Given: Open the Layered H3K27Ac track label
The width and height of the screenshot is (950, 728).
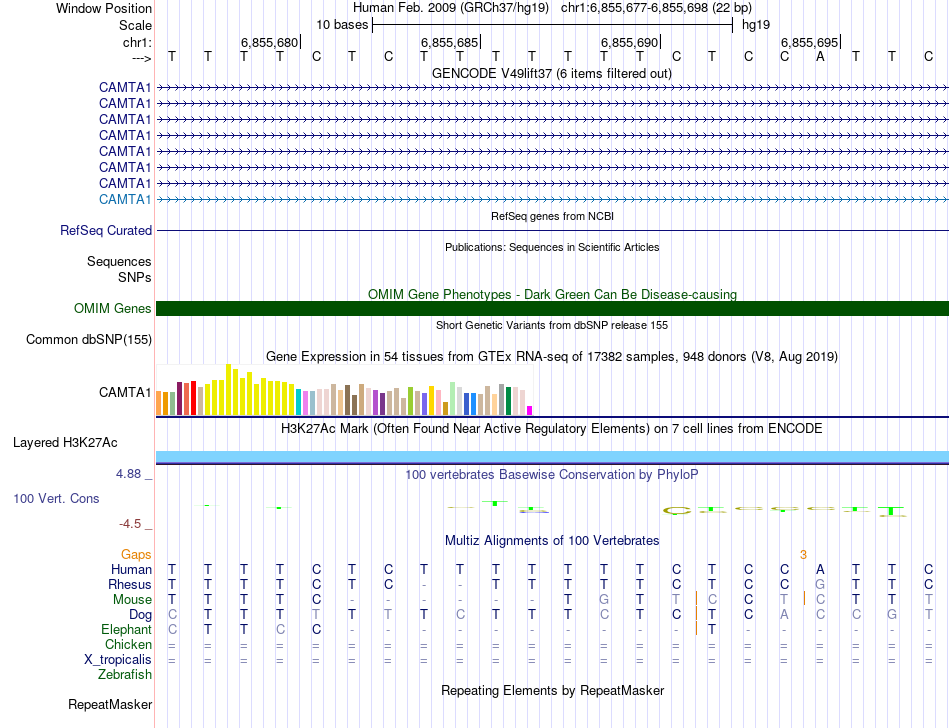Looking at the screenshot, I should click(65, 442).
